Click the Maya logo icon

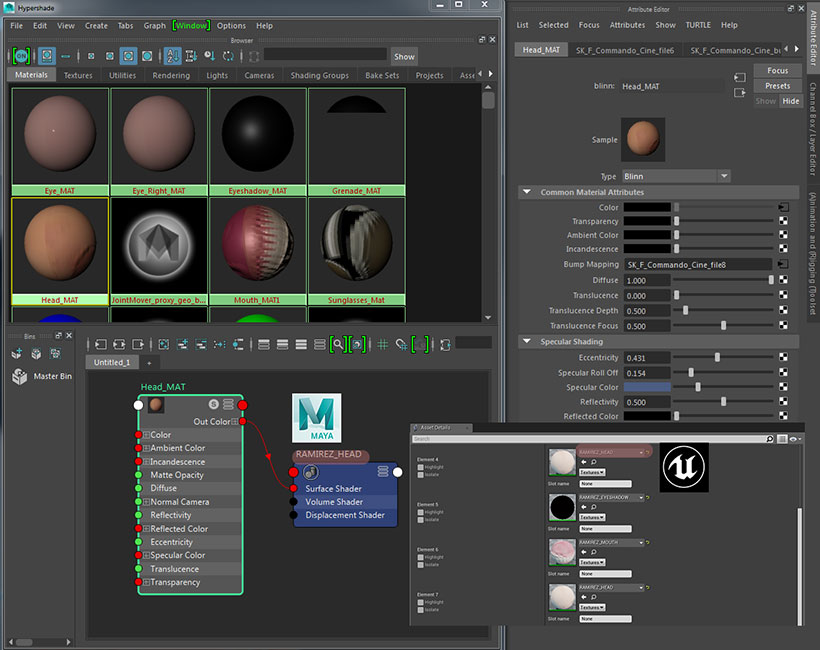[317, 419]
